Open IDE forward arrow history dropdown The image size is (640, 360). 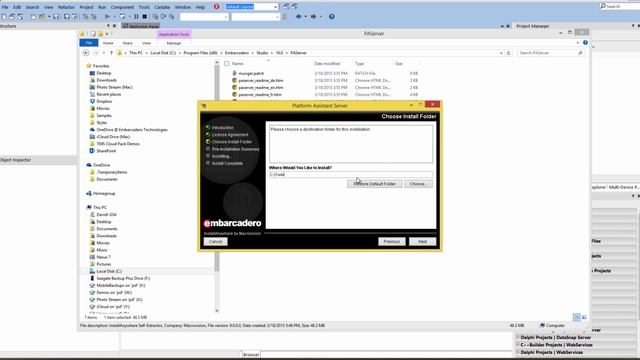320,17
